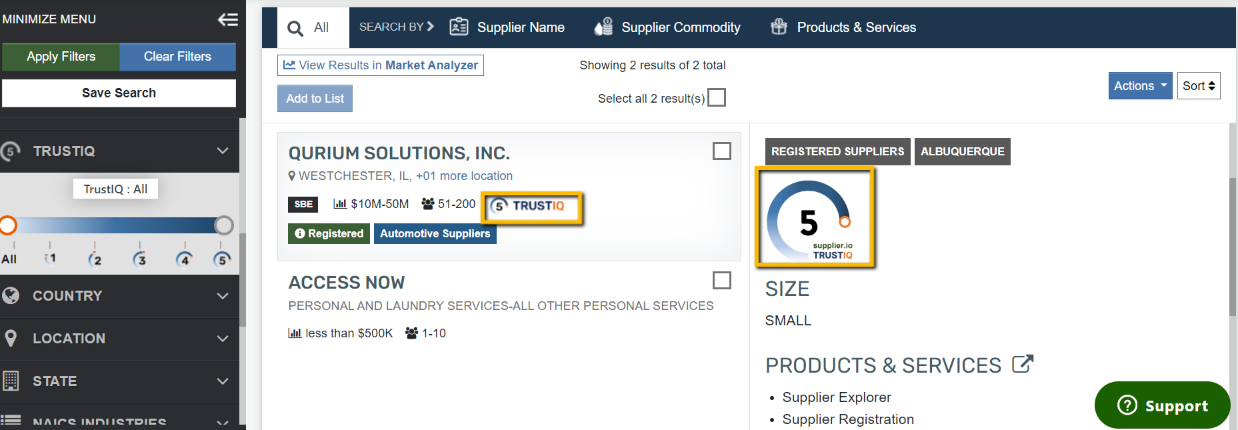Expand the NAICS Industries filter chevron
Viewport: 1238px width, 430px height.
click(223, 423)
